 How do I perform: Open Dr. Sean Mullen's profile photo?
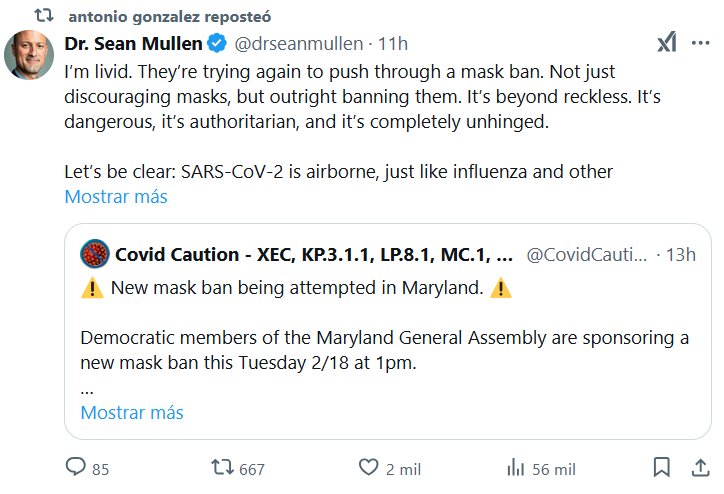pyautogui.click(x=29, y=54)
